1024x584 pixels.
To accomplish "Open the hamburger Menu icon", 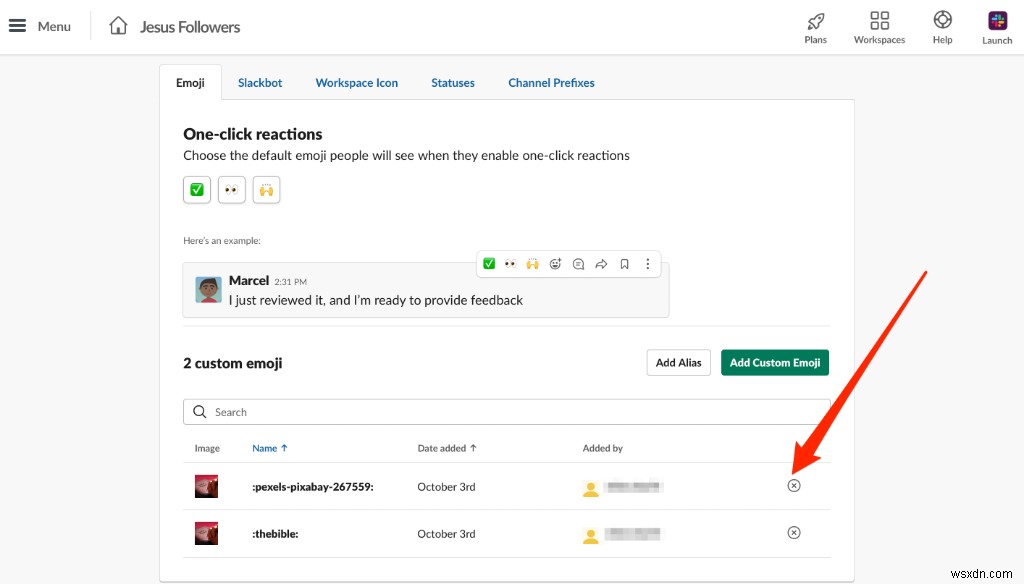I will (18, 26).
